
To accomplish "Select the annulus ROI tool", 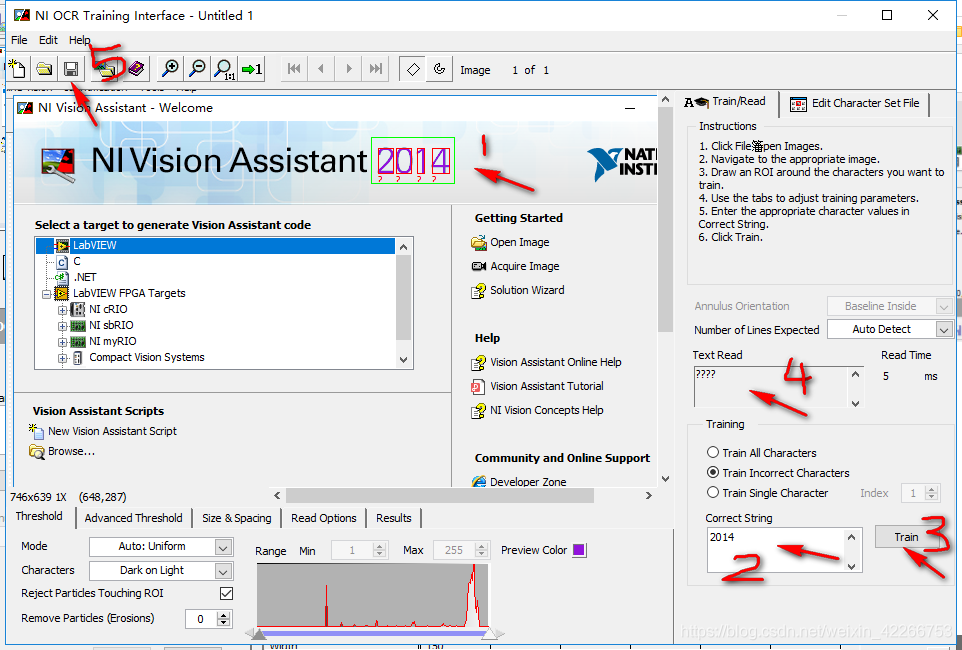I will point(439,69).
